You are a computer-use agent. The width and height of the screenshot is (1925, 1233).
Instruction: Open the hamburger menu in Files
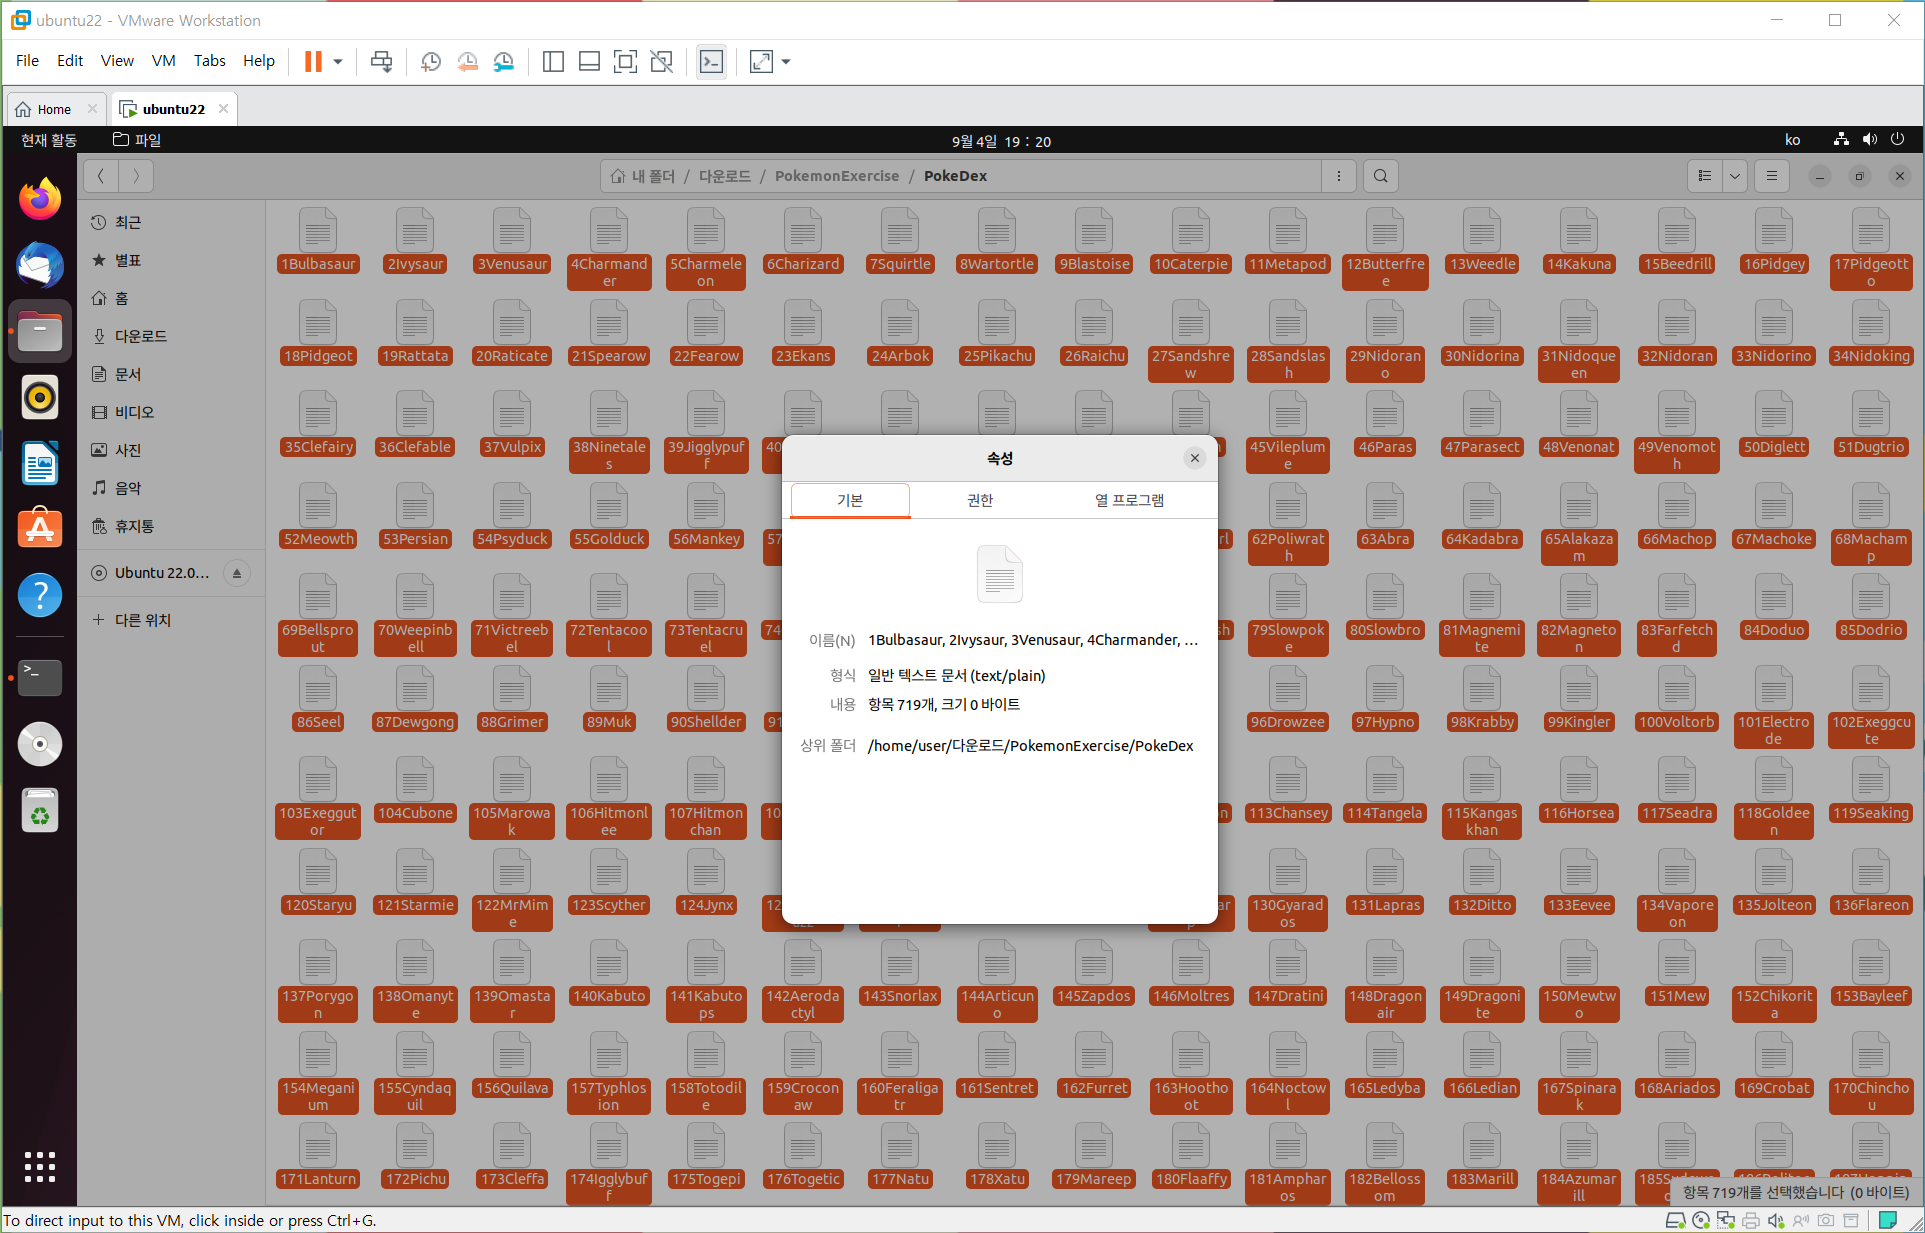1772,176
